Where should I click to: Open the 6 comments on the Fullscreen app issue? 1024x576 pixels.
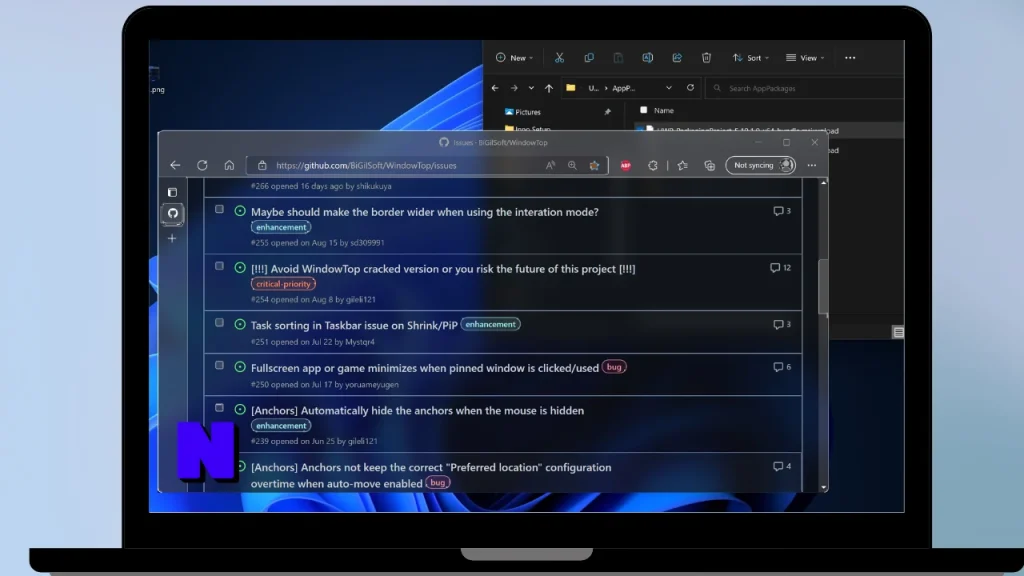click(x=782, y=367)
